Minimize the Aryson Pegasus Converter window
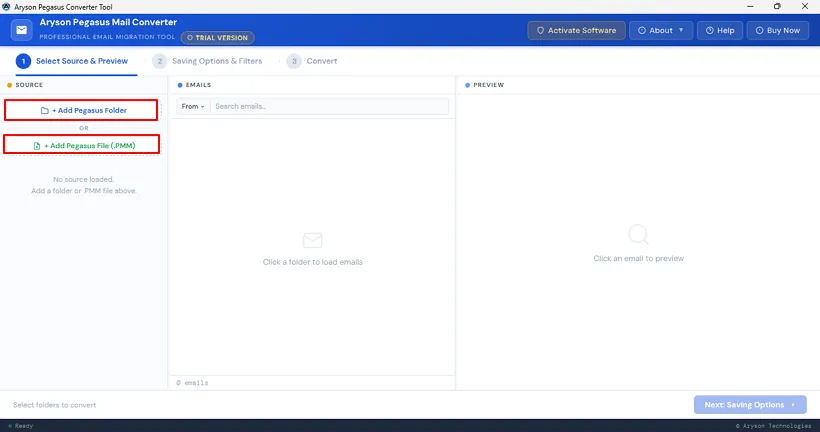This screenshot has width=820, height=432. pos(750,7)
